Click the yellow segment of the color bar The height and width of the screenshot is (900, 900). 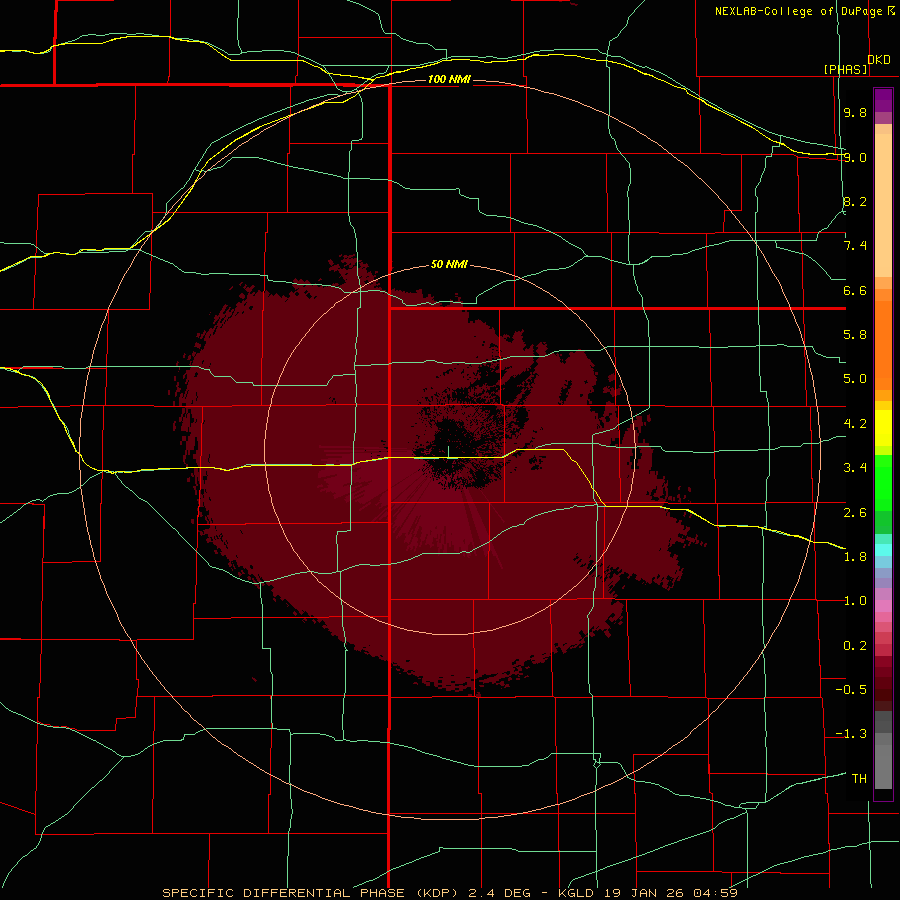pos(883,428)
